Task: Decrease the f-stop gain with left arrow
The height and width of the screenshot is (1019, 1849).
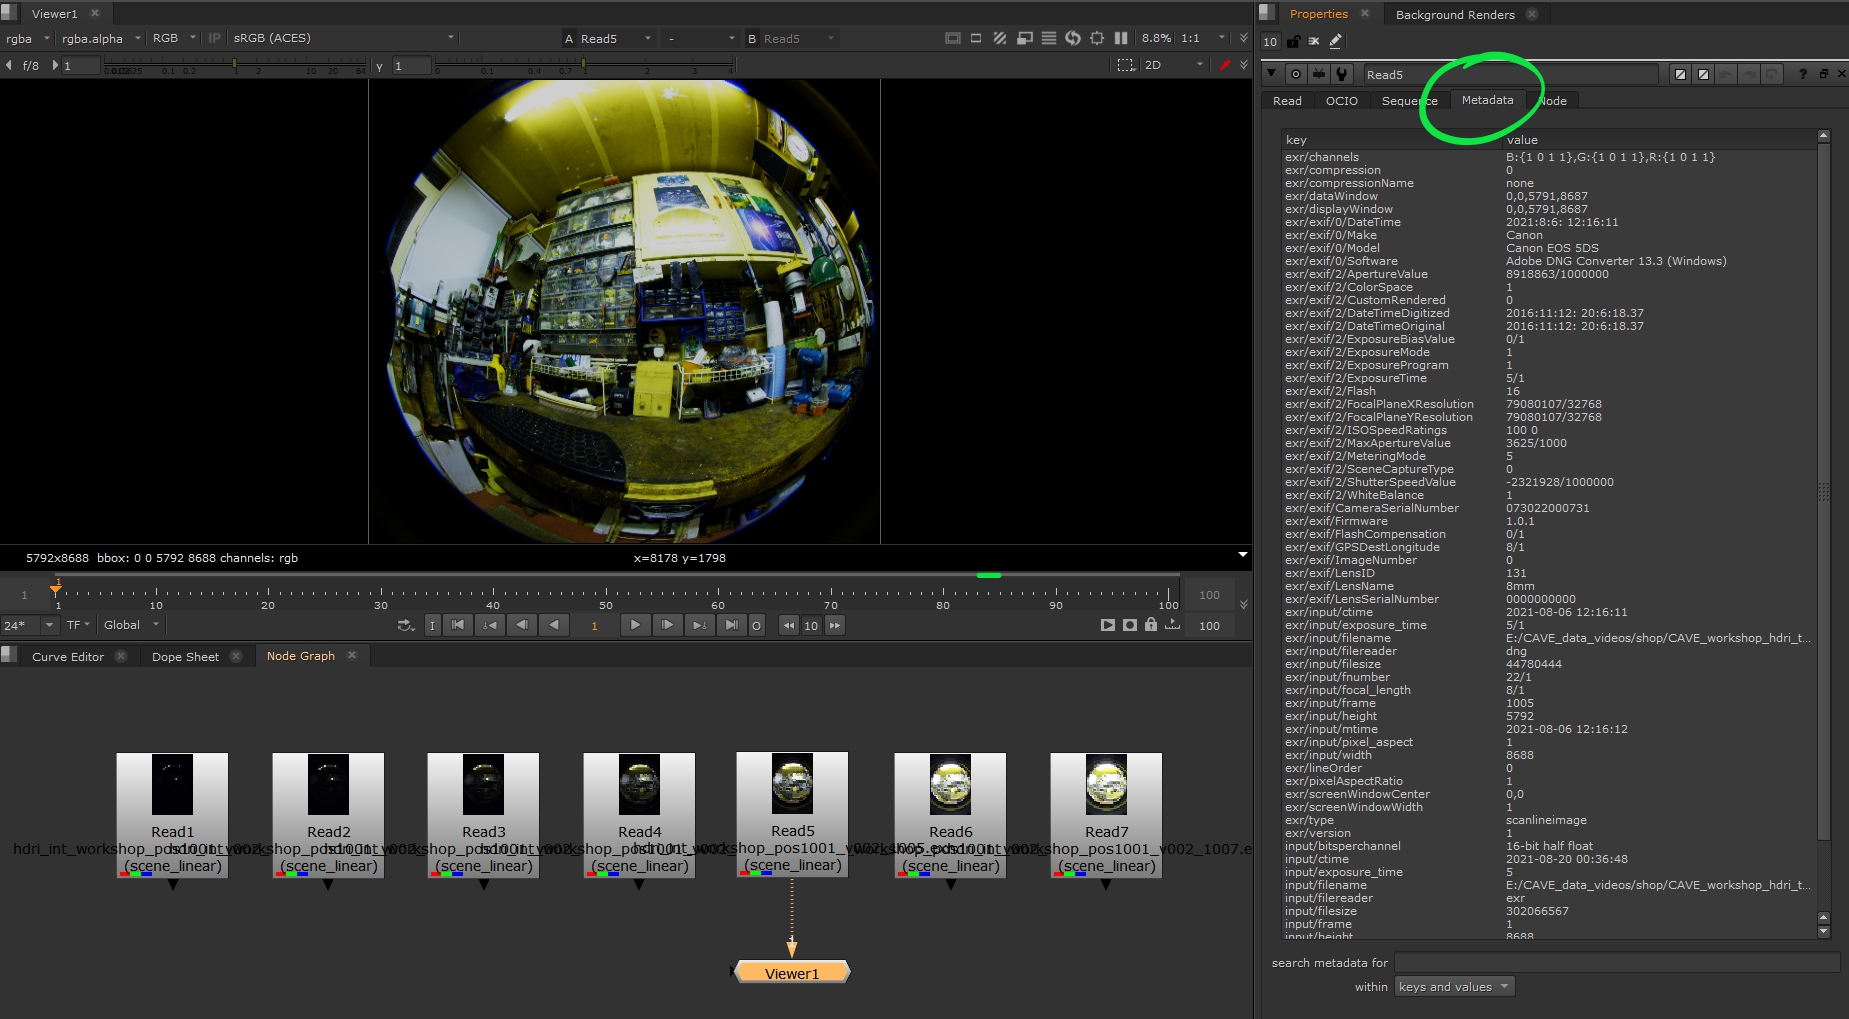Action: point(9,65)
